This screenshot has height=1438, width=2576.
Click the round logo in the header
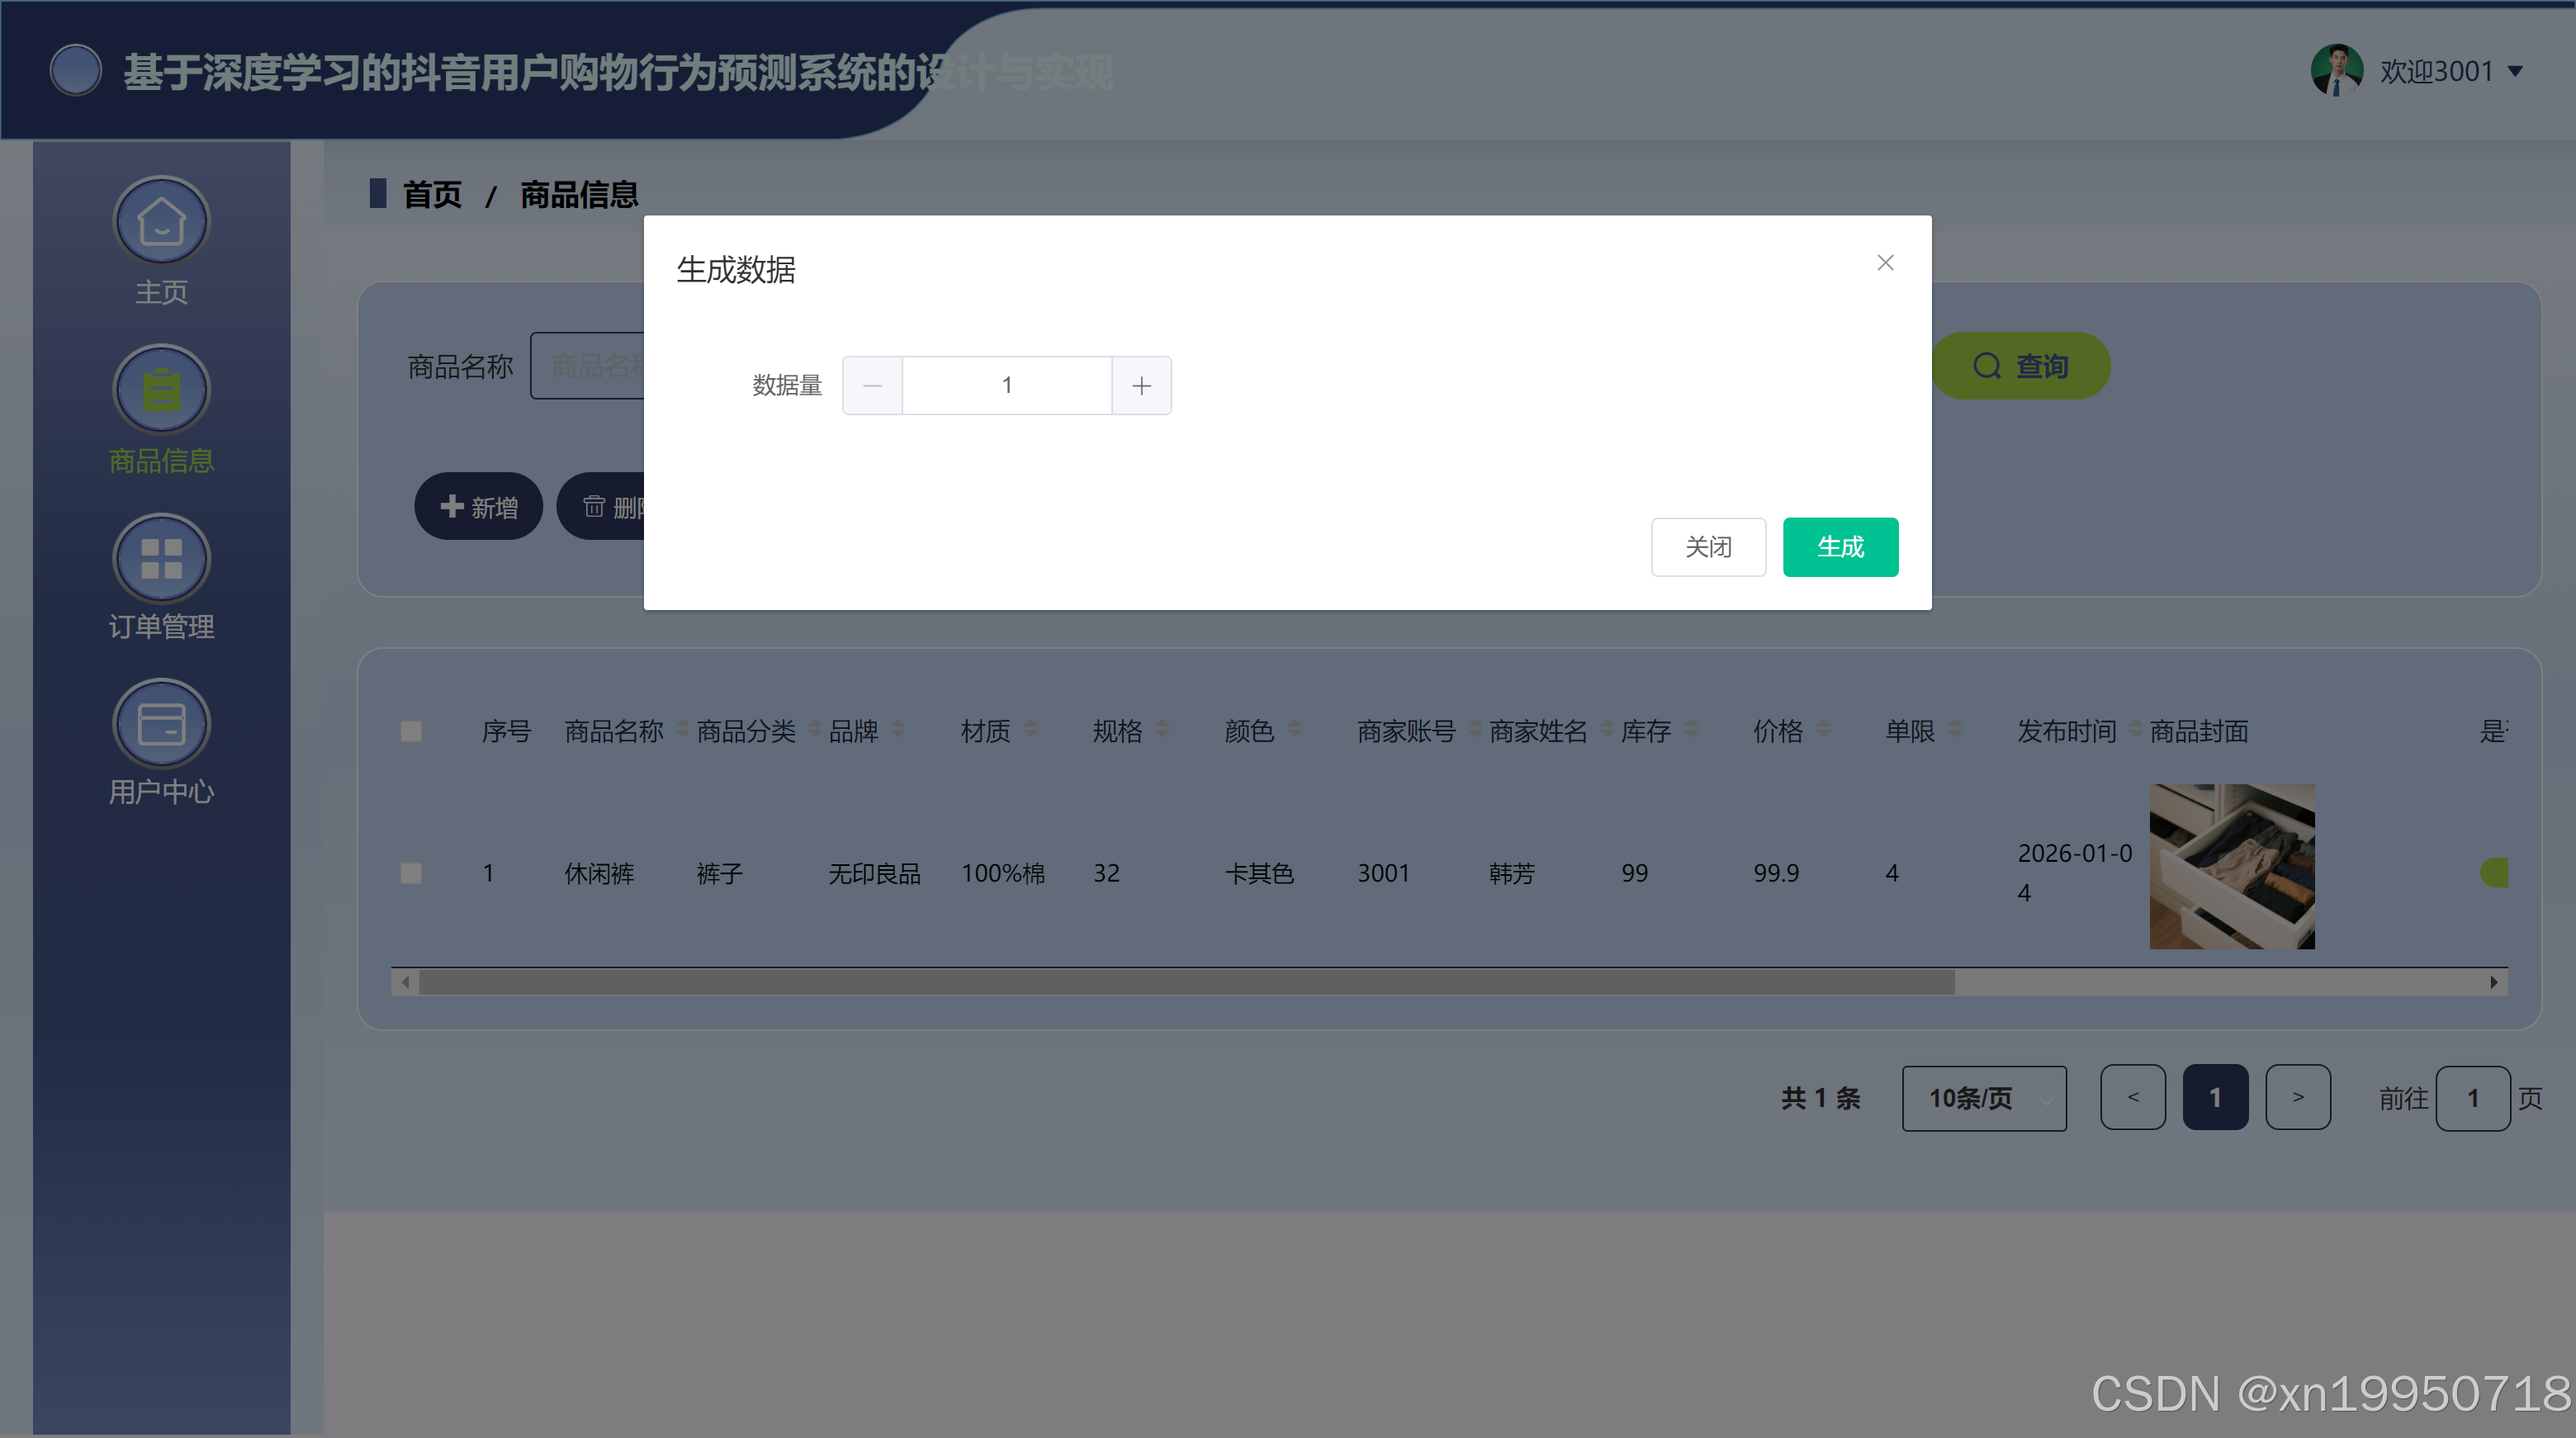(x=76, y=70)
